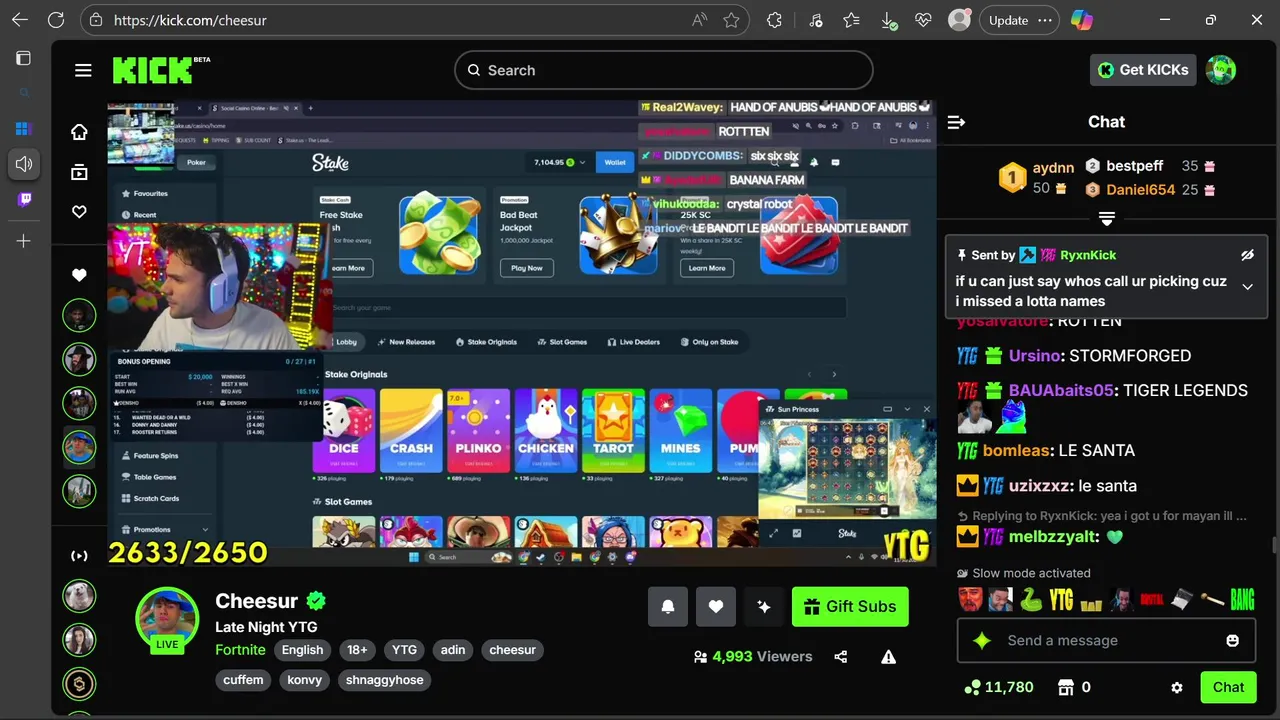Select the konvy tag
Image resolution: width=1280 pixels, height=720 pixels.
[x=305, y=680]
